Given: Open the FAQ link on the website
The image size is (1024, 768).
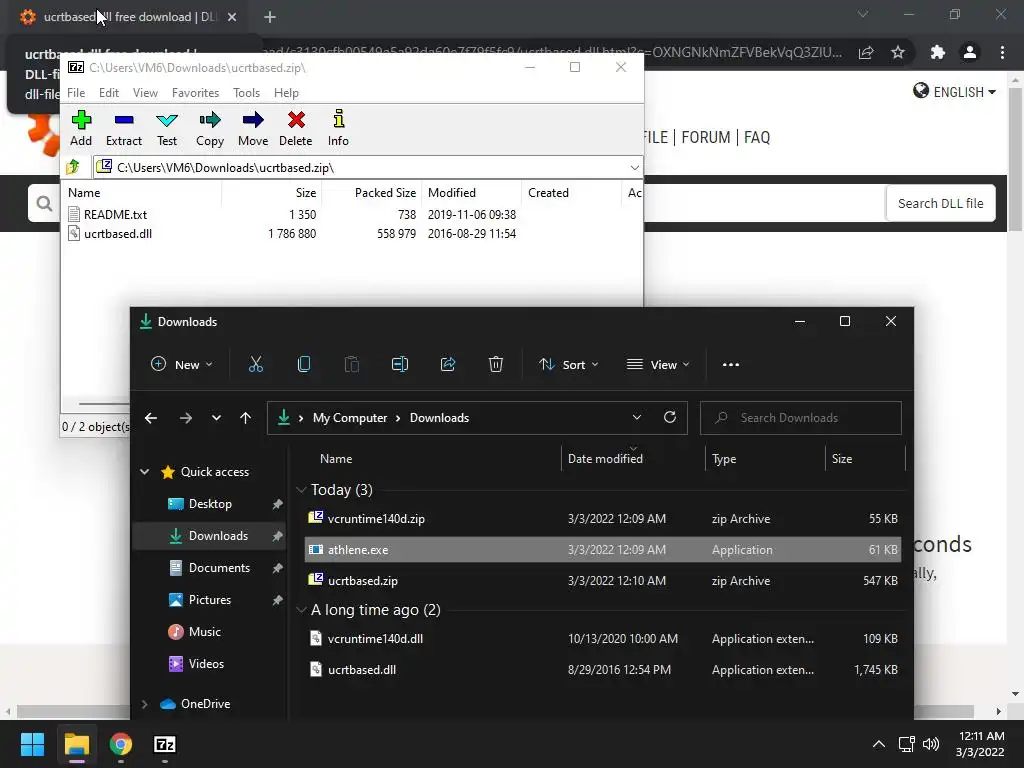Looking at the screenshot, I should 757,137.
